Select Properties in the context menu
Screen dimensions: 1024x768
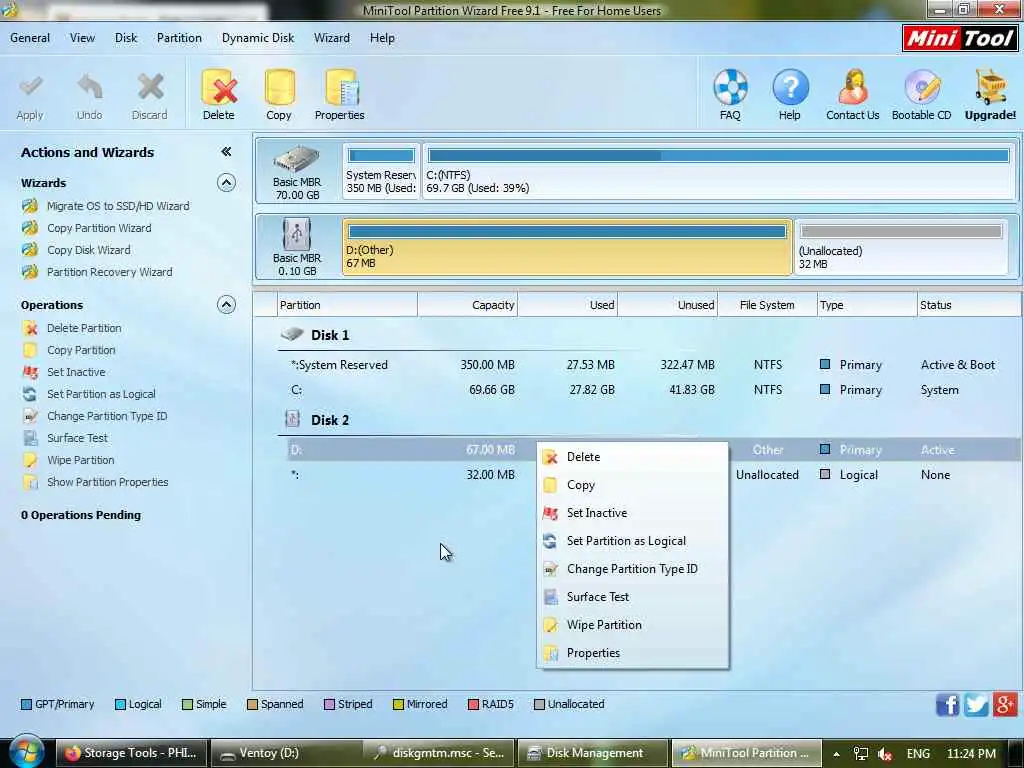[x=632, y=653]
